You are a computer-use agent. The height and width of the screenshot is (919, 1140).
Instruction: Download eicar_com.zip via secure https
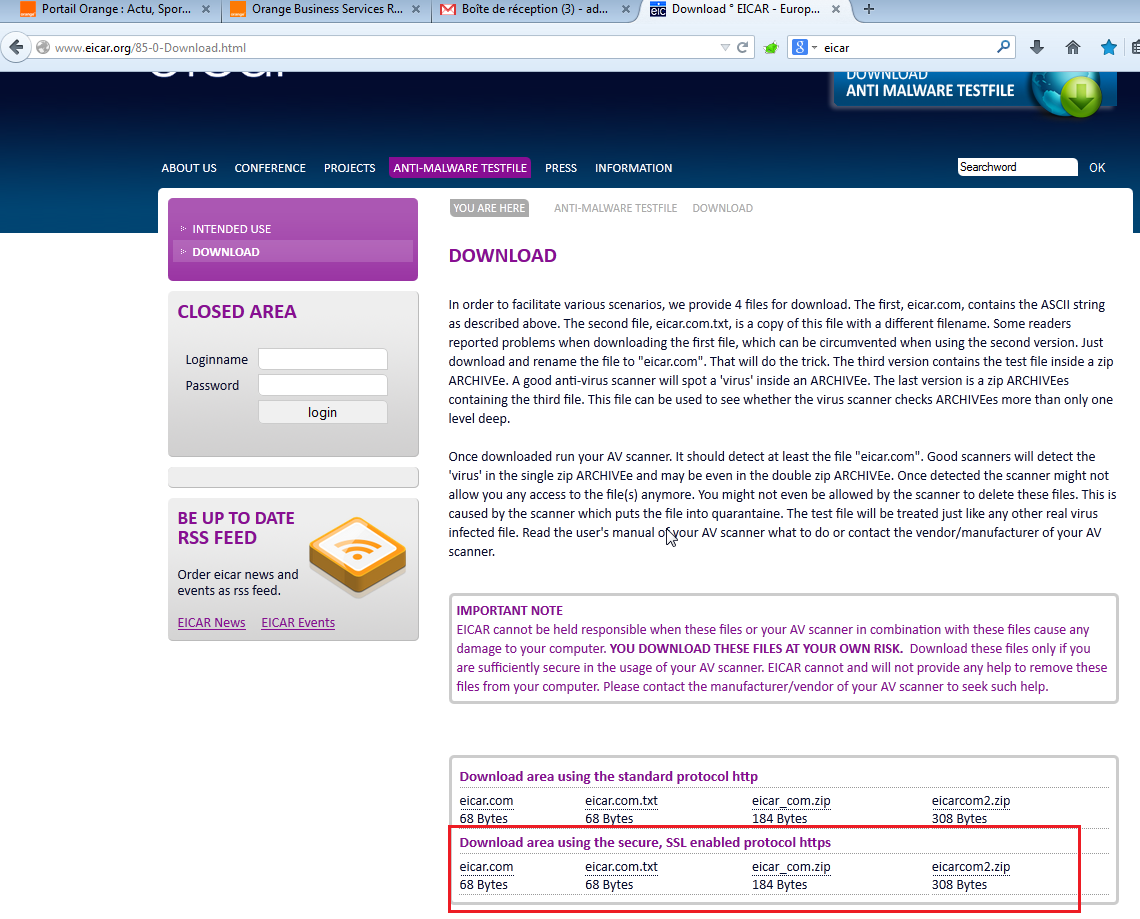click(x=791, y=867)
